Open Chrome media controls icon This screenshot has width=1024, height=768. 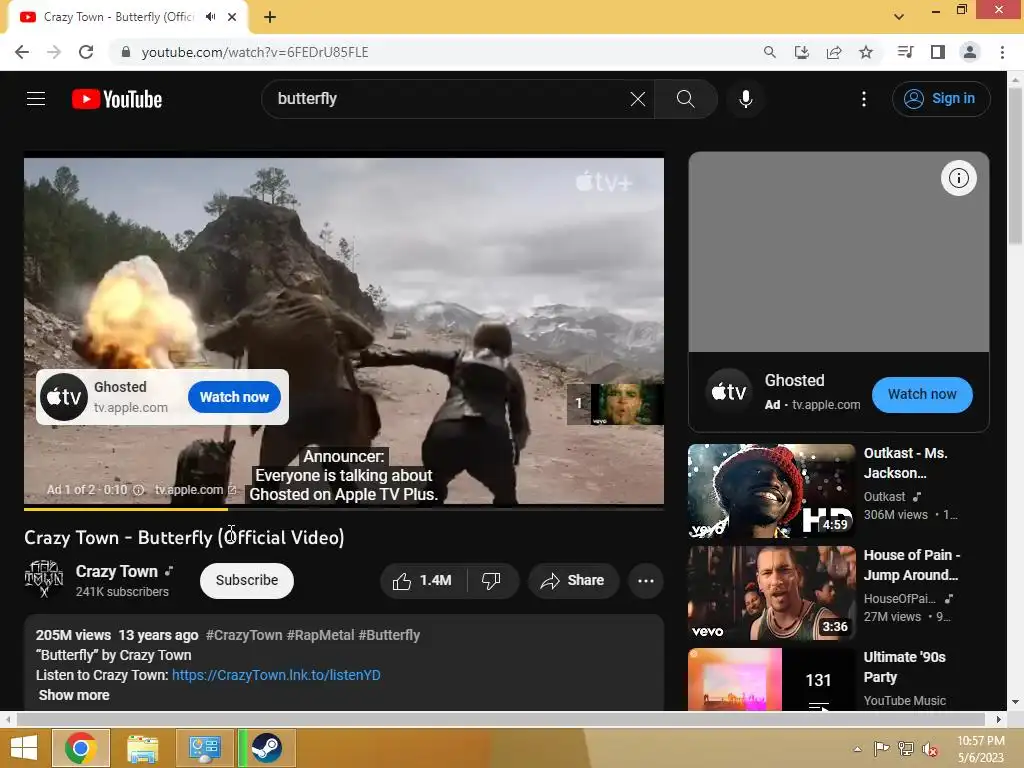click(905, 52)
